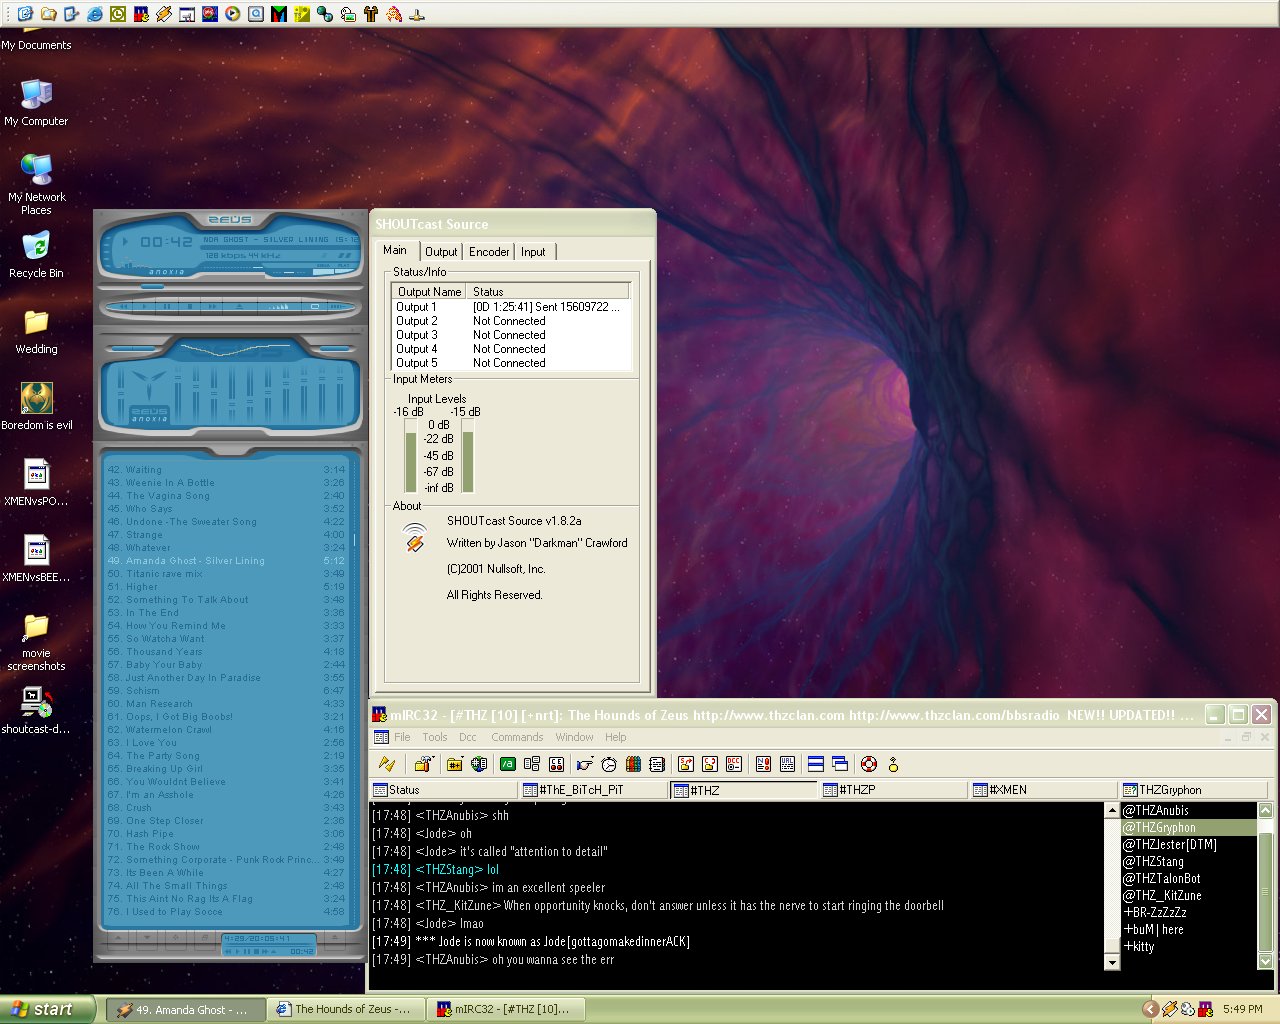Click the DCC Send folder icon marked S

(686, 764)
